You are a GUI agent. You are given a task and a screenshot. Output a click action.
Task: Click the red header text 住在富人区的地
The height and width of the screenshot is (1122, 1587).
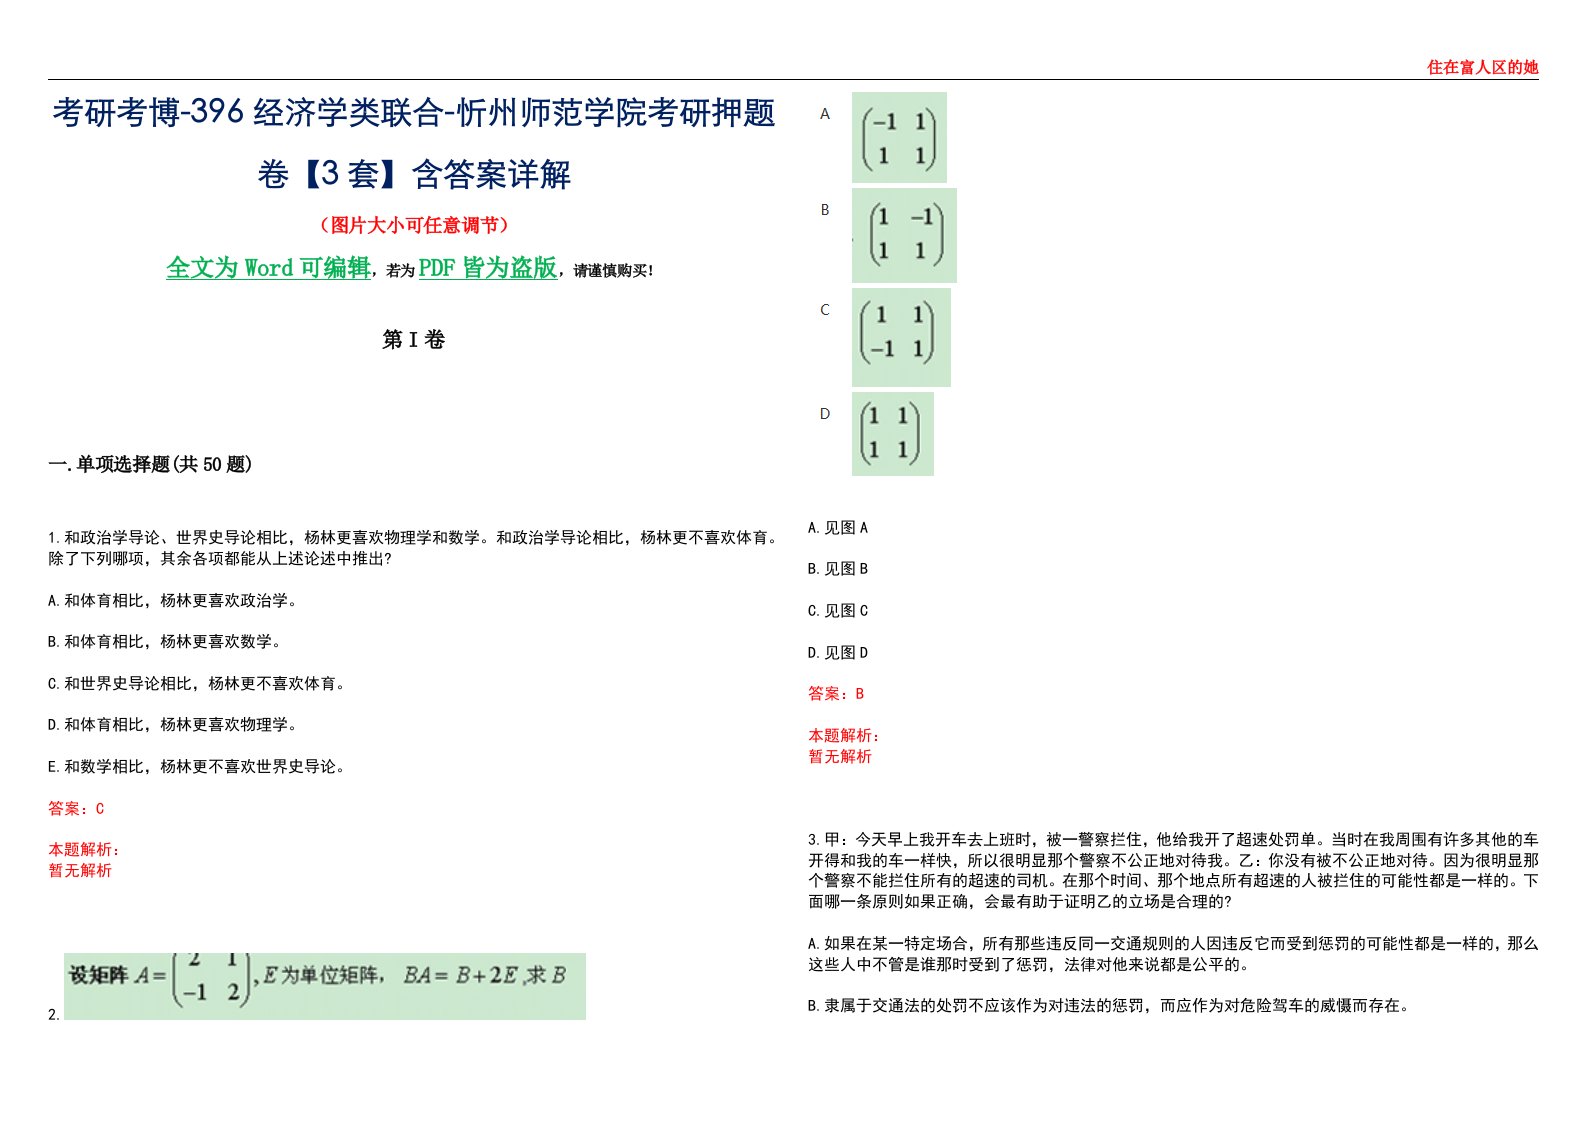click(x=1482, y=67)
